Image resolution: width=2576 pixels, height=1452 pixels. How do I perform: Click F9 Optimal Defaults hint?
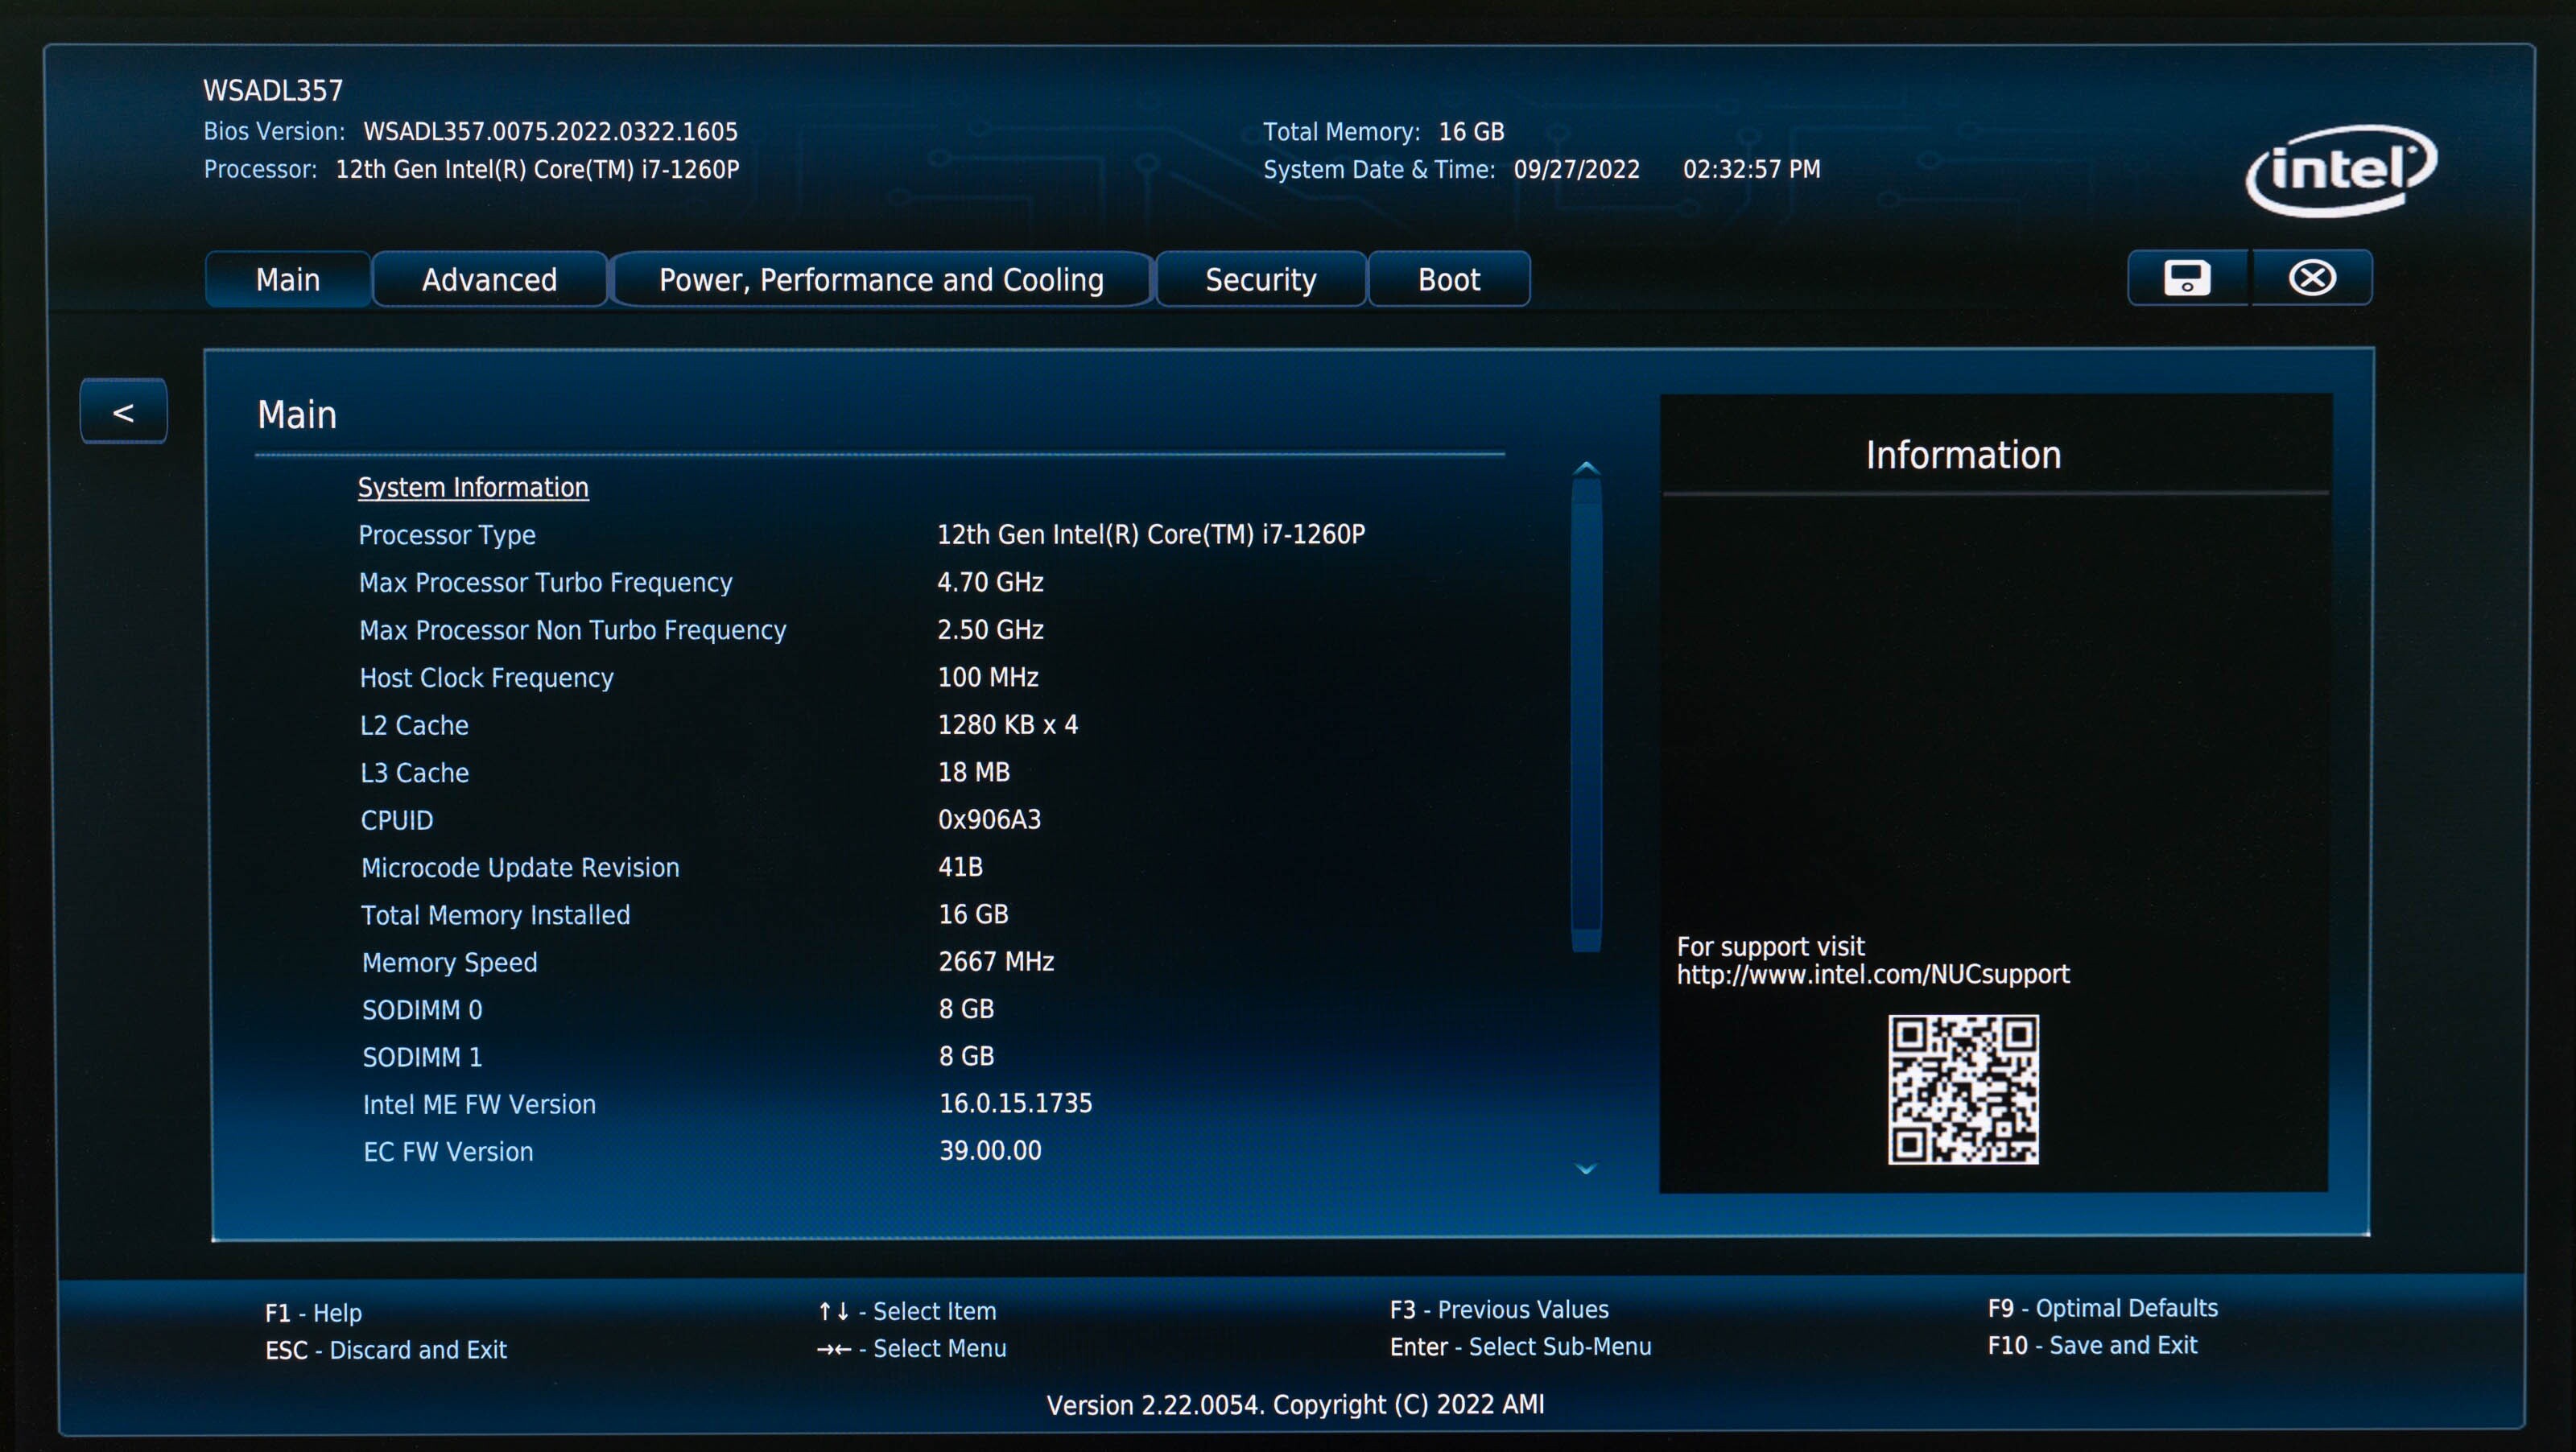pos(2102,1308)
